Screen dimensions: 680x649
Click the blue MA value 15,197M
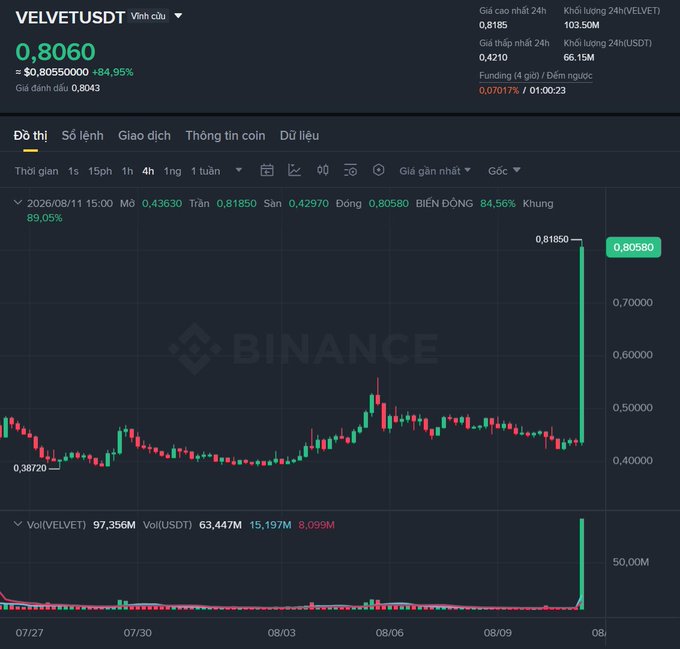(270, 525)
